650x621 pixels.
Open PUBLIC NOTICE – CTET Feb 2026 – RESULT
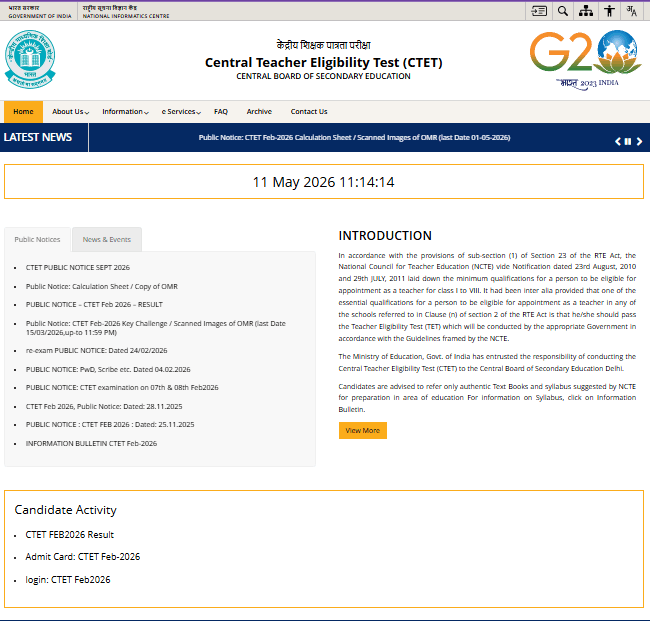click(x=94, y=304)
